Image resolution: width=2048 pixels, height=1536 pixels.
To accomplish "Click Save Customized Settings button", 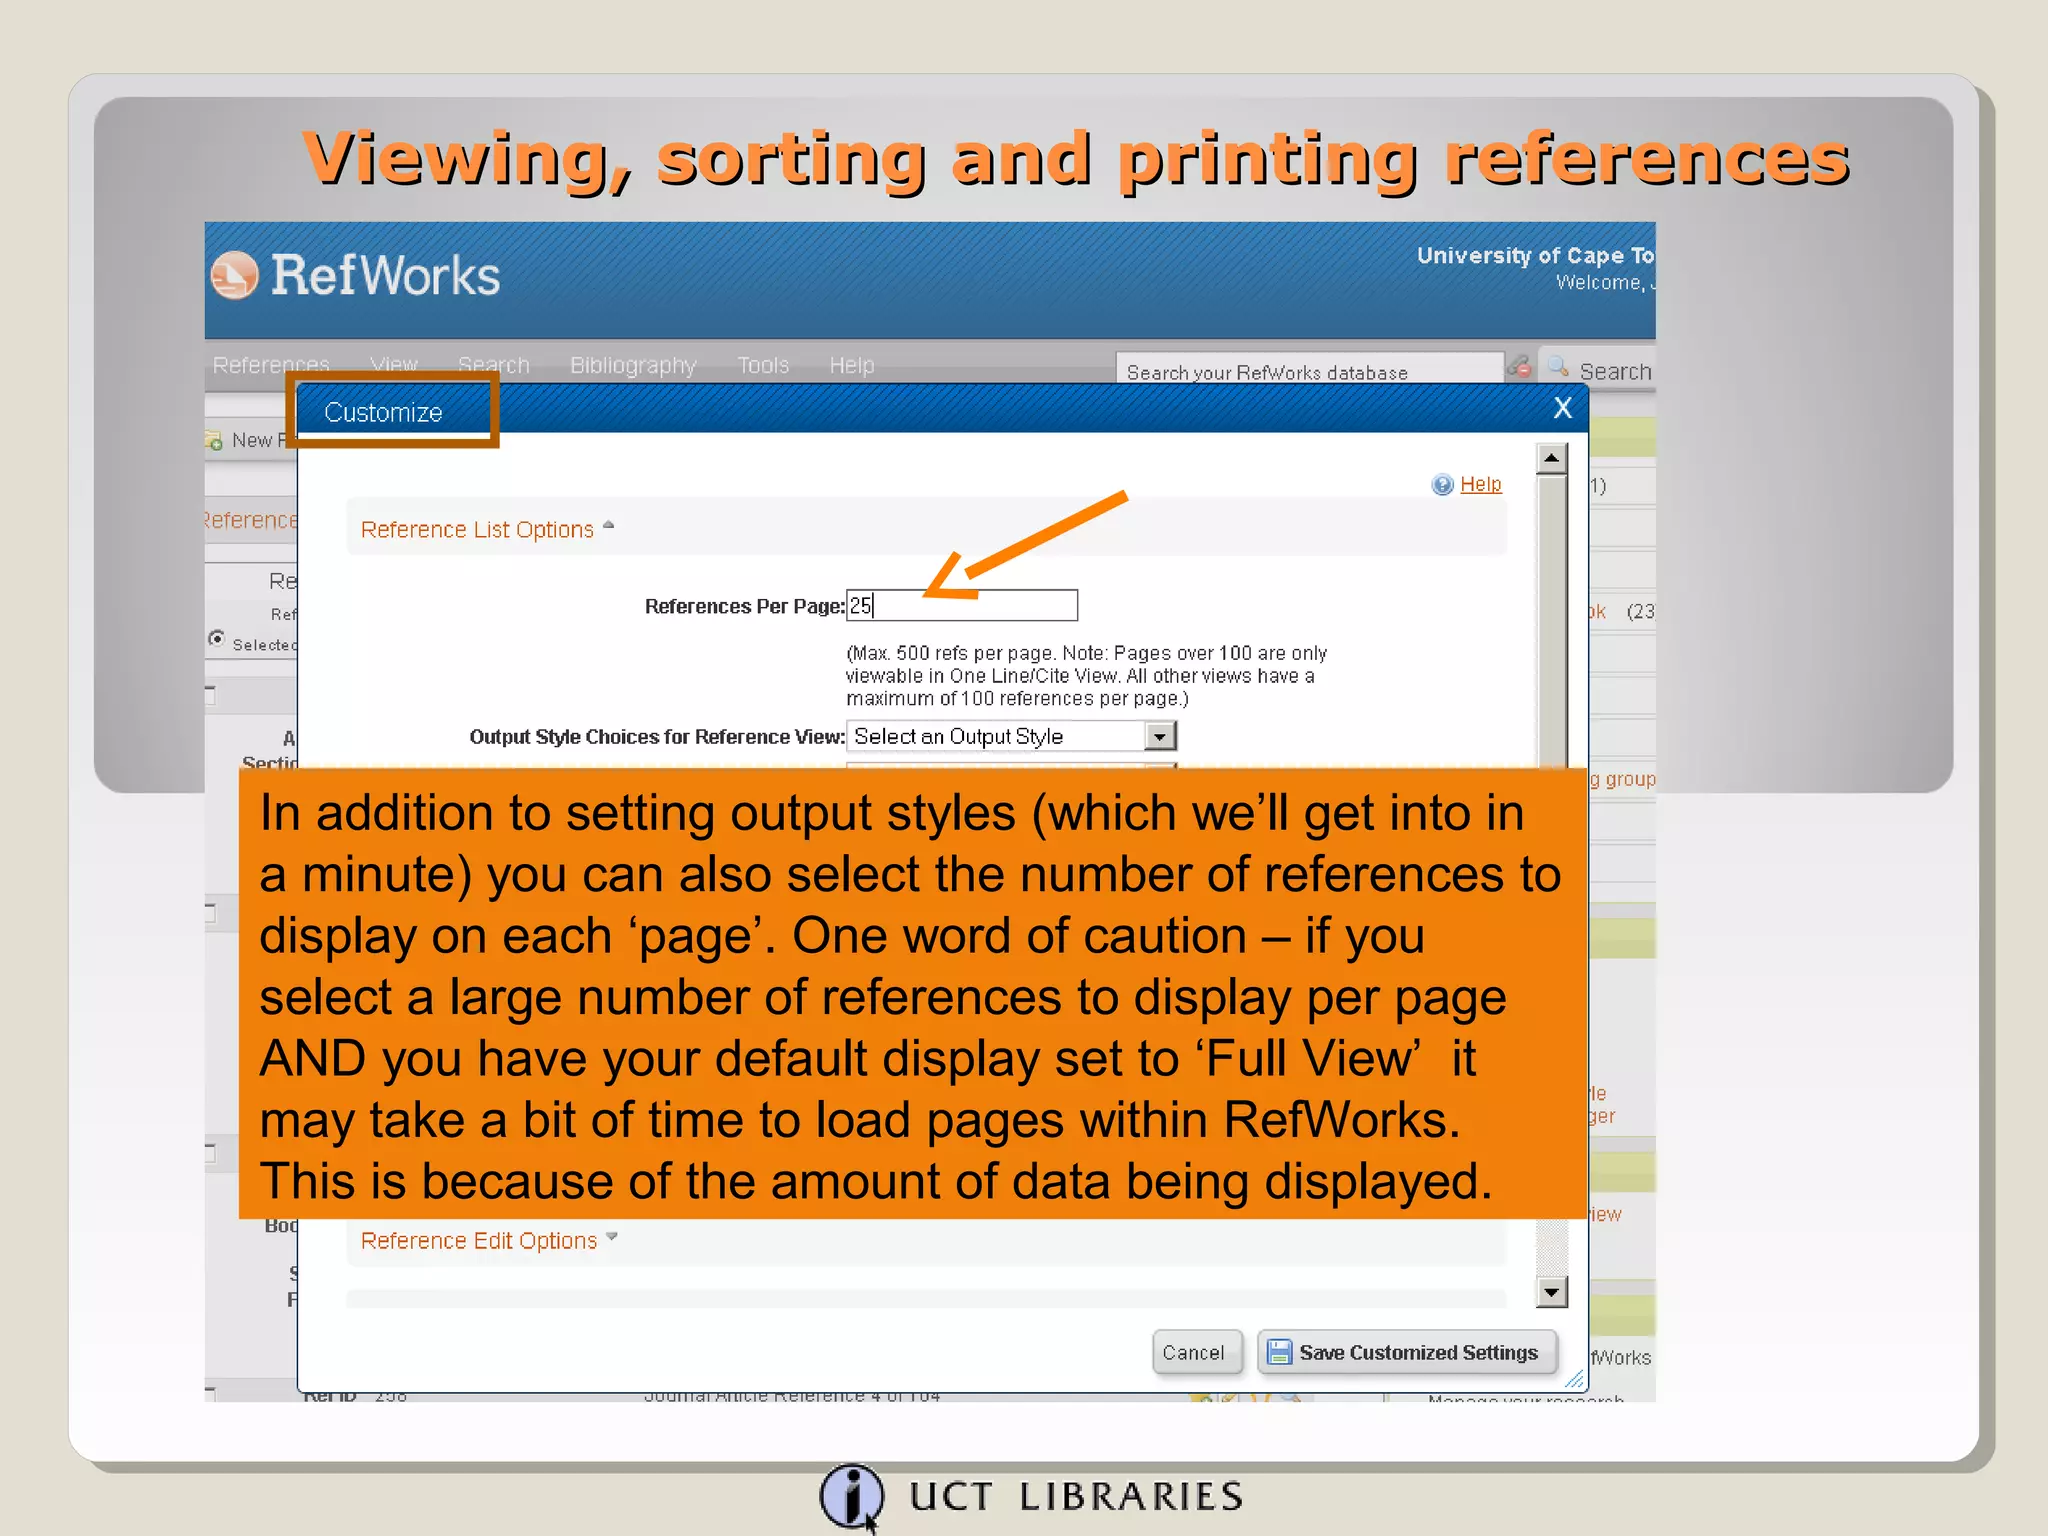I will (1407, 1352).
